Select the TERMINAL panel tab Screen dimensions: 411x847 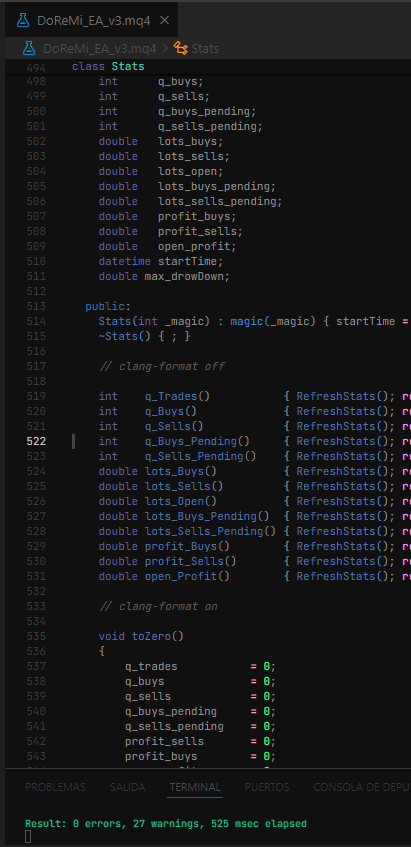click(195, 787)
